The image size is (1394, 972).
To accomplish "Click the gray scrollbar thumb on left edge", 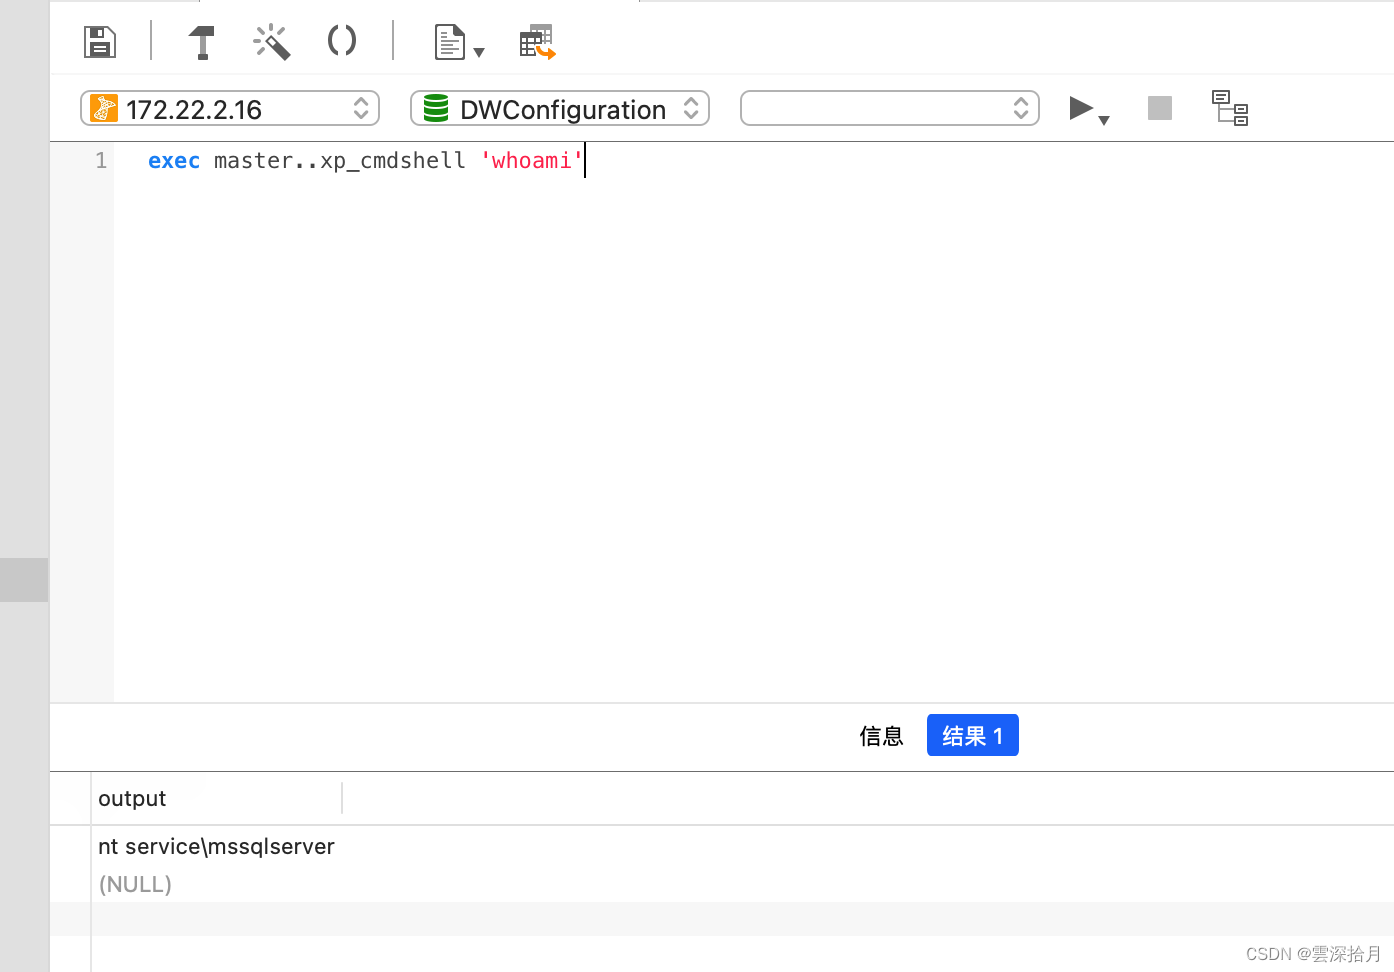I will (24, 580).
